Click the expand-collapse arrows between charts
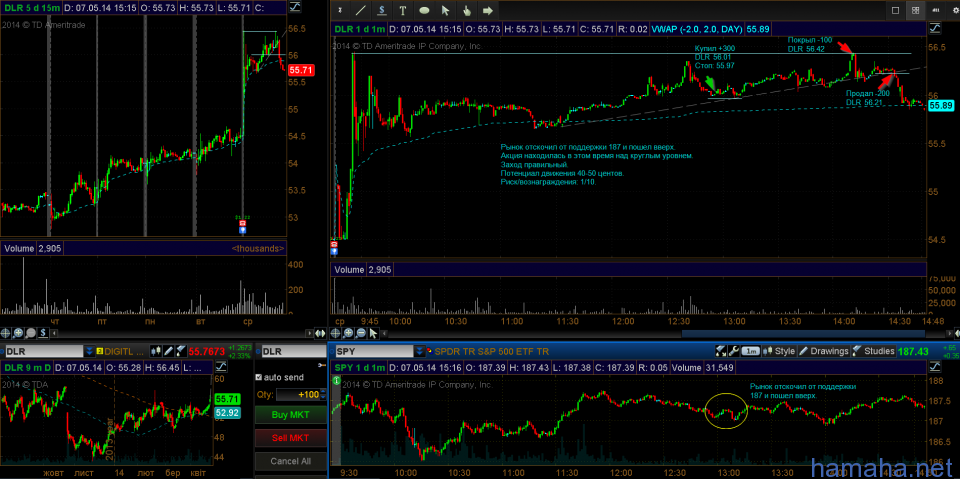Screen dimensions: 960x479 320,333
